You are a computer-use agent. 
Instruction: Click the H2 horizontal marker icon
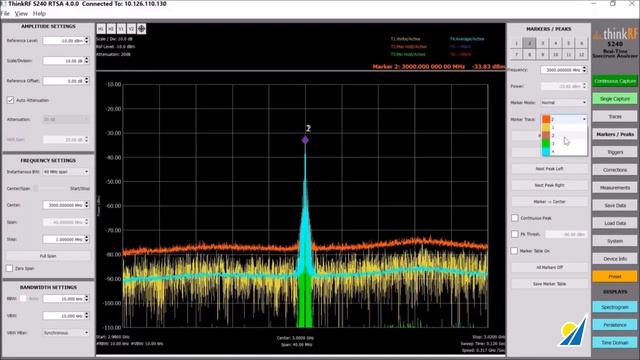(x=111, y=29)
